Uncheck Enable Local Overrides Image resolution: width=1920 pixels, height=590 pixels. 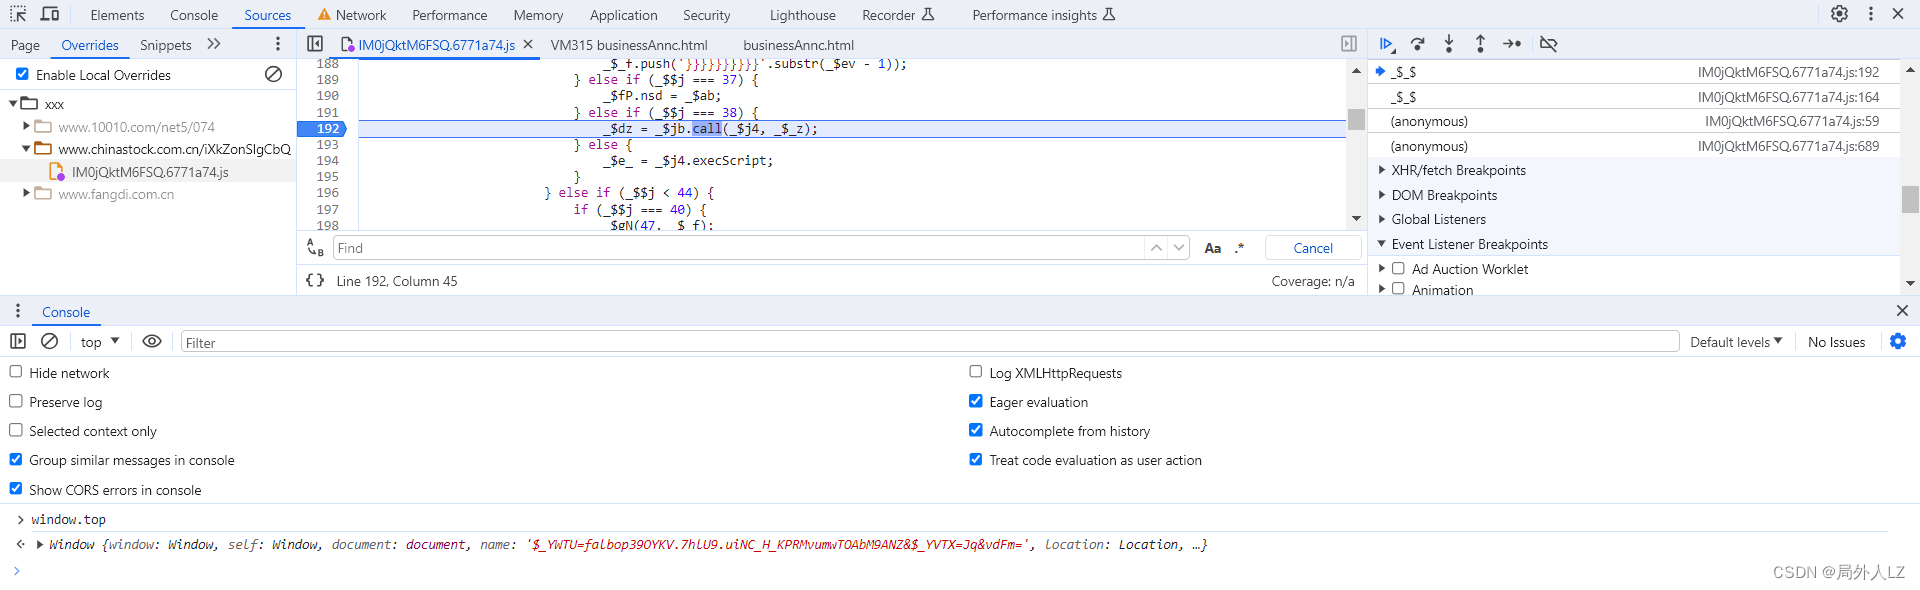tap(22, 74)
